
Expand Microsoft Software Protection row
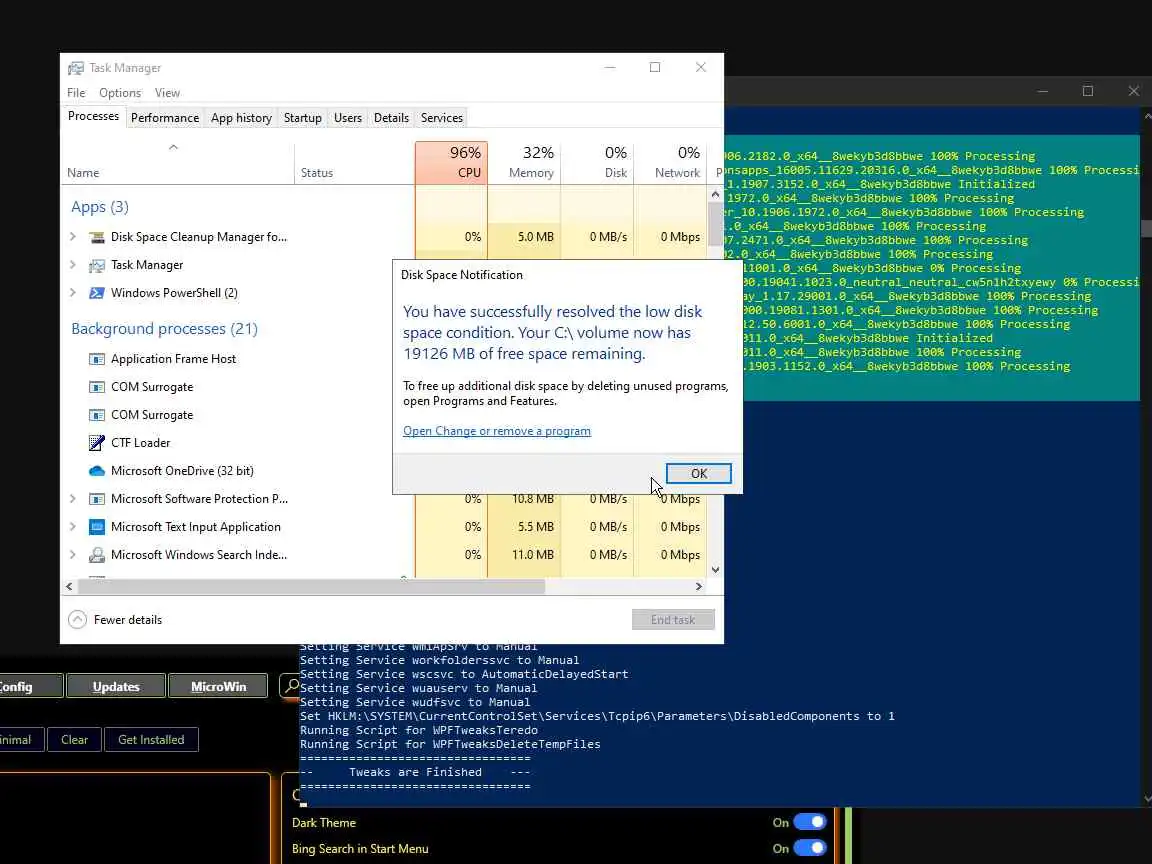click(x=73, y=498)
